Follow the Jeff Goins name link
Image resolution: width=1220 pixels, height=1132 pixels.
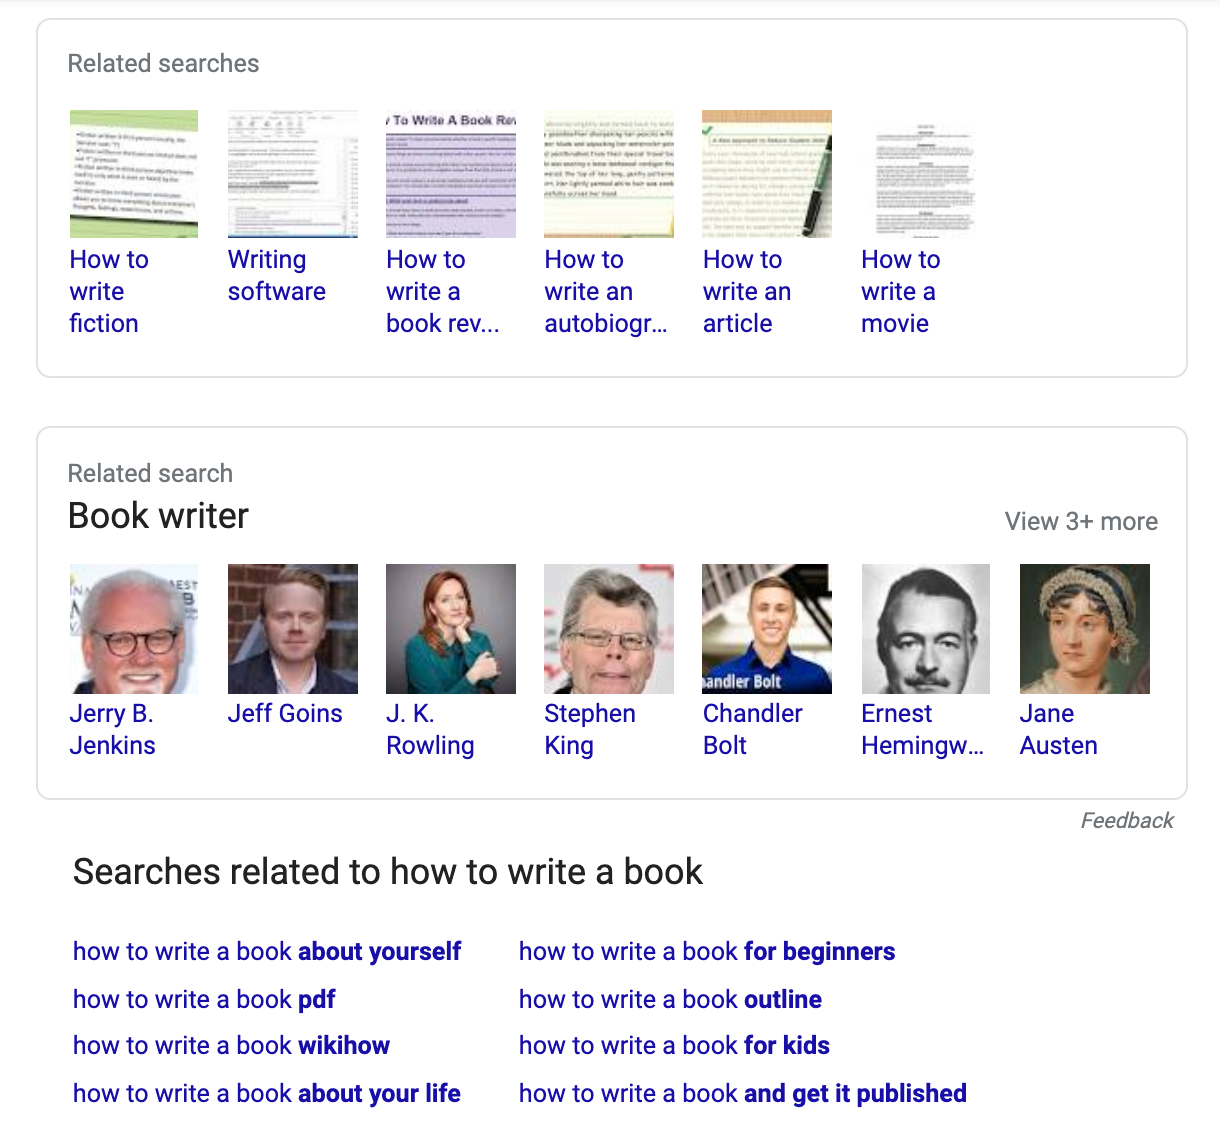pyautogui.click(x=285, y=713)
